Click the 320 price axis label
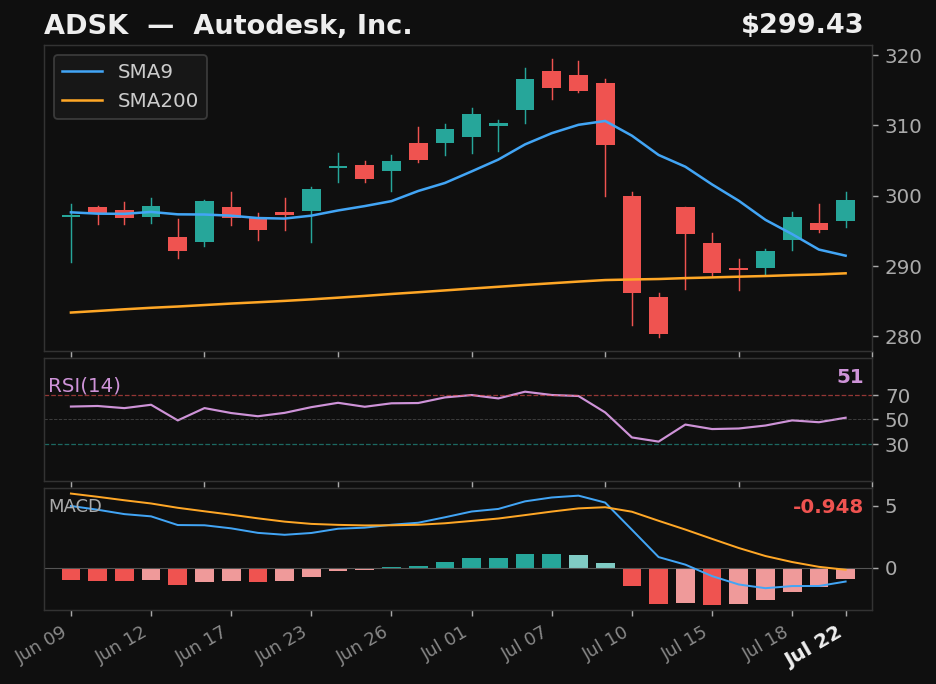Image resolution: width=936 pixels, height=684 pixels. [903, 57]
